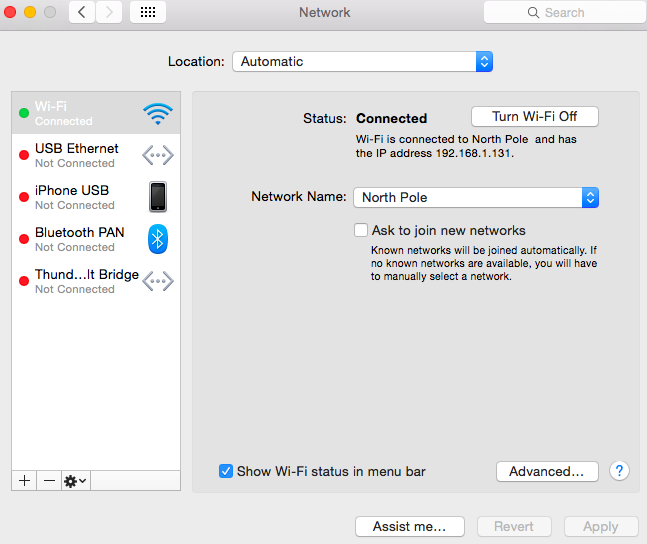The width and height of the screenshot is (647, 544).
Task: Click the Wi-Fi signal icon in sidebar
Action: coord(157,113)
